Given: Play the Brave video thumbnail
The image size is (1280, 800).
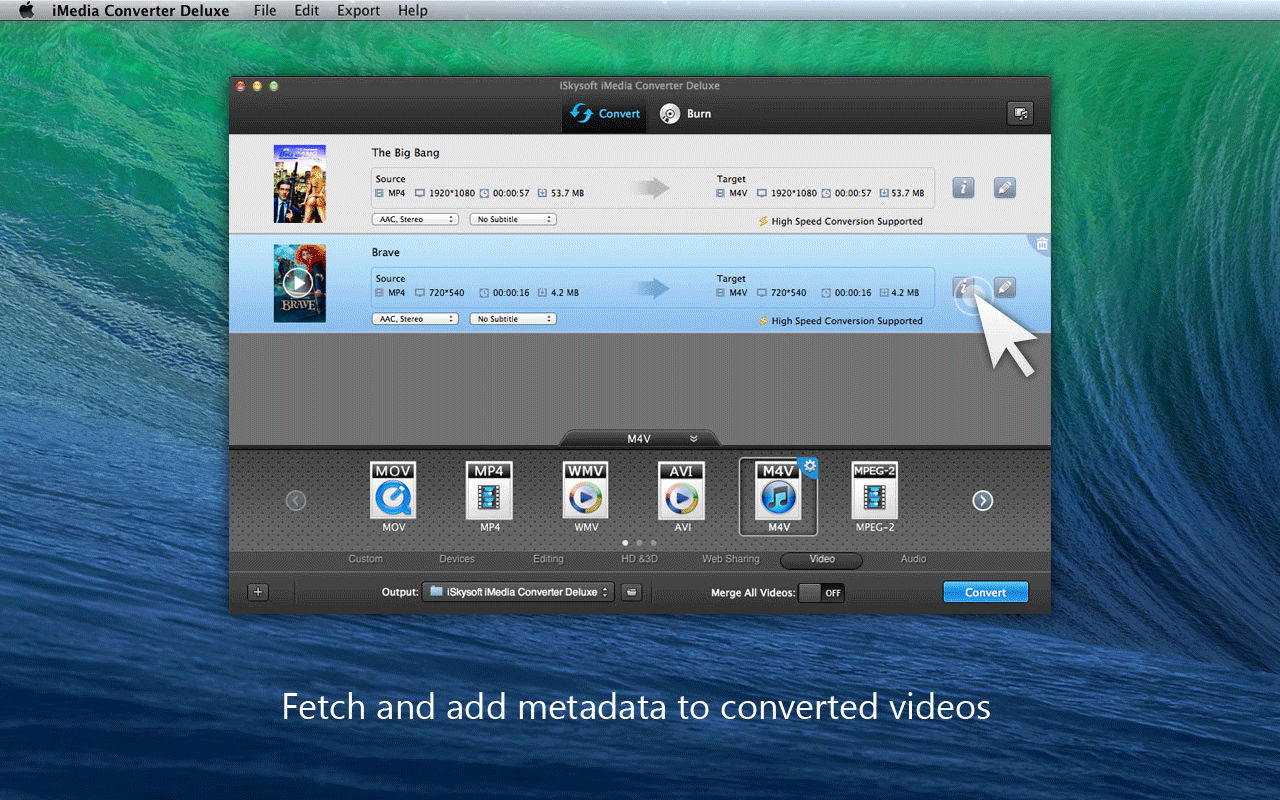Looking at the screenshot, I should pyautogui.click(x=298, y=283).
